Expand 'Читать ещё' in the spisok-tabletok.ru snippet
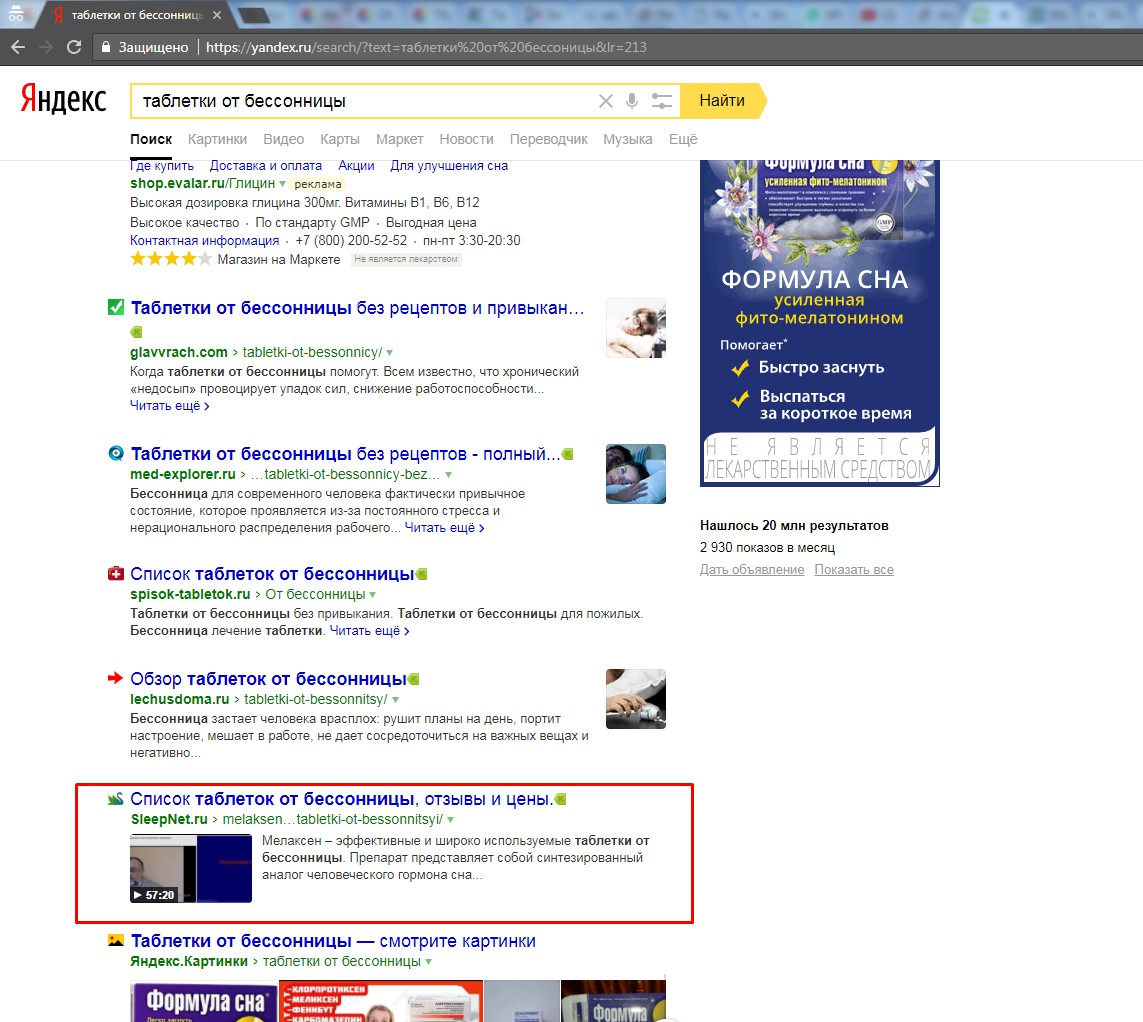The height and width of the screenshot is (1022, 1143). [370, 631]
